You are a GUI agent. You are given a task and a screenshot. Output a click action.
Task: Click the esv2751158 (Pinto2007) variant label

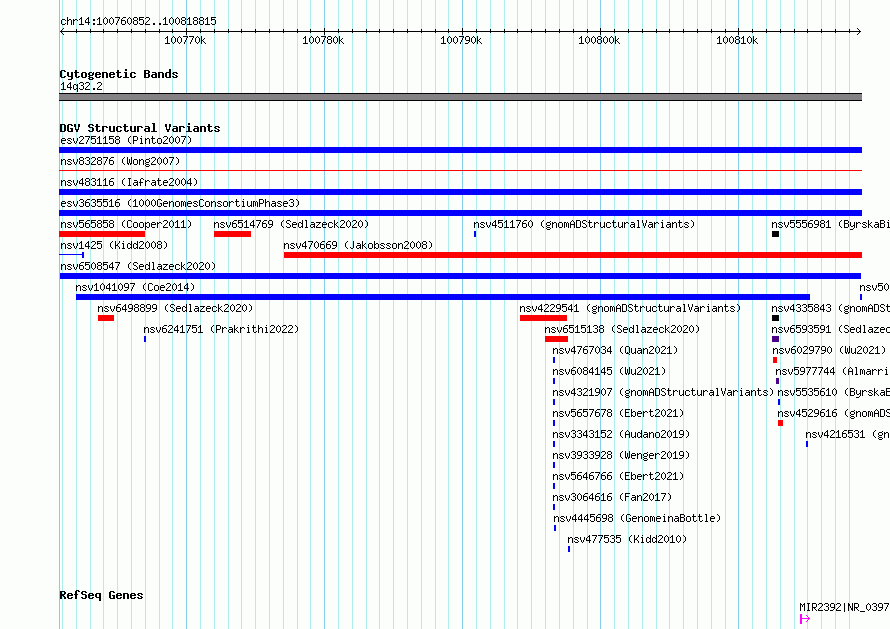126,140
